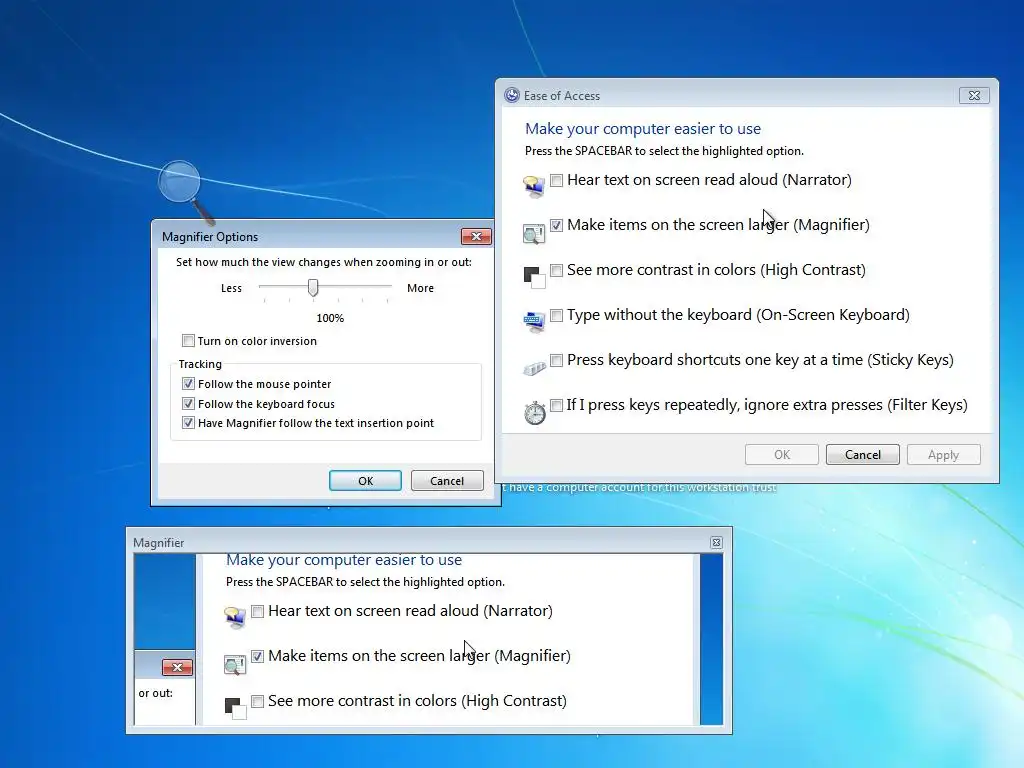Toggle Magnifier checkbox in Magnifier window view

tap(257, 656)
